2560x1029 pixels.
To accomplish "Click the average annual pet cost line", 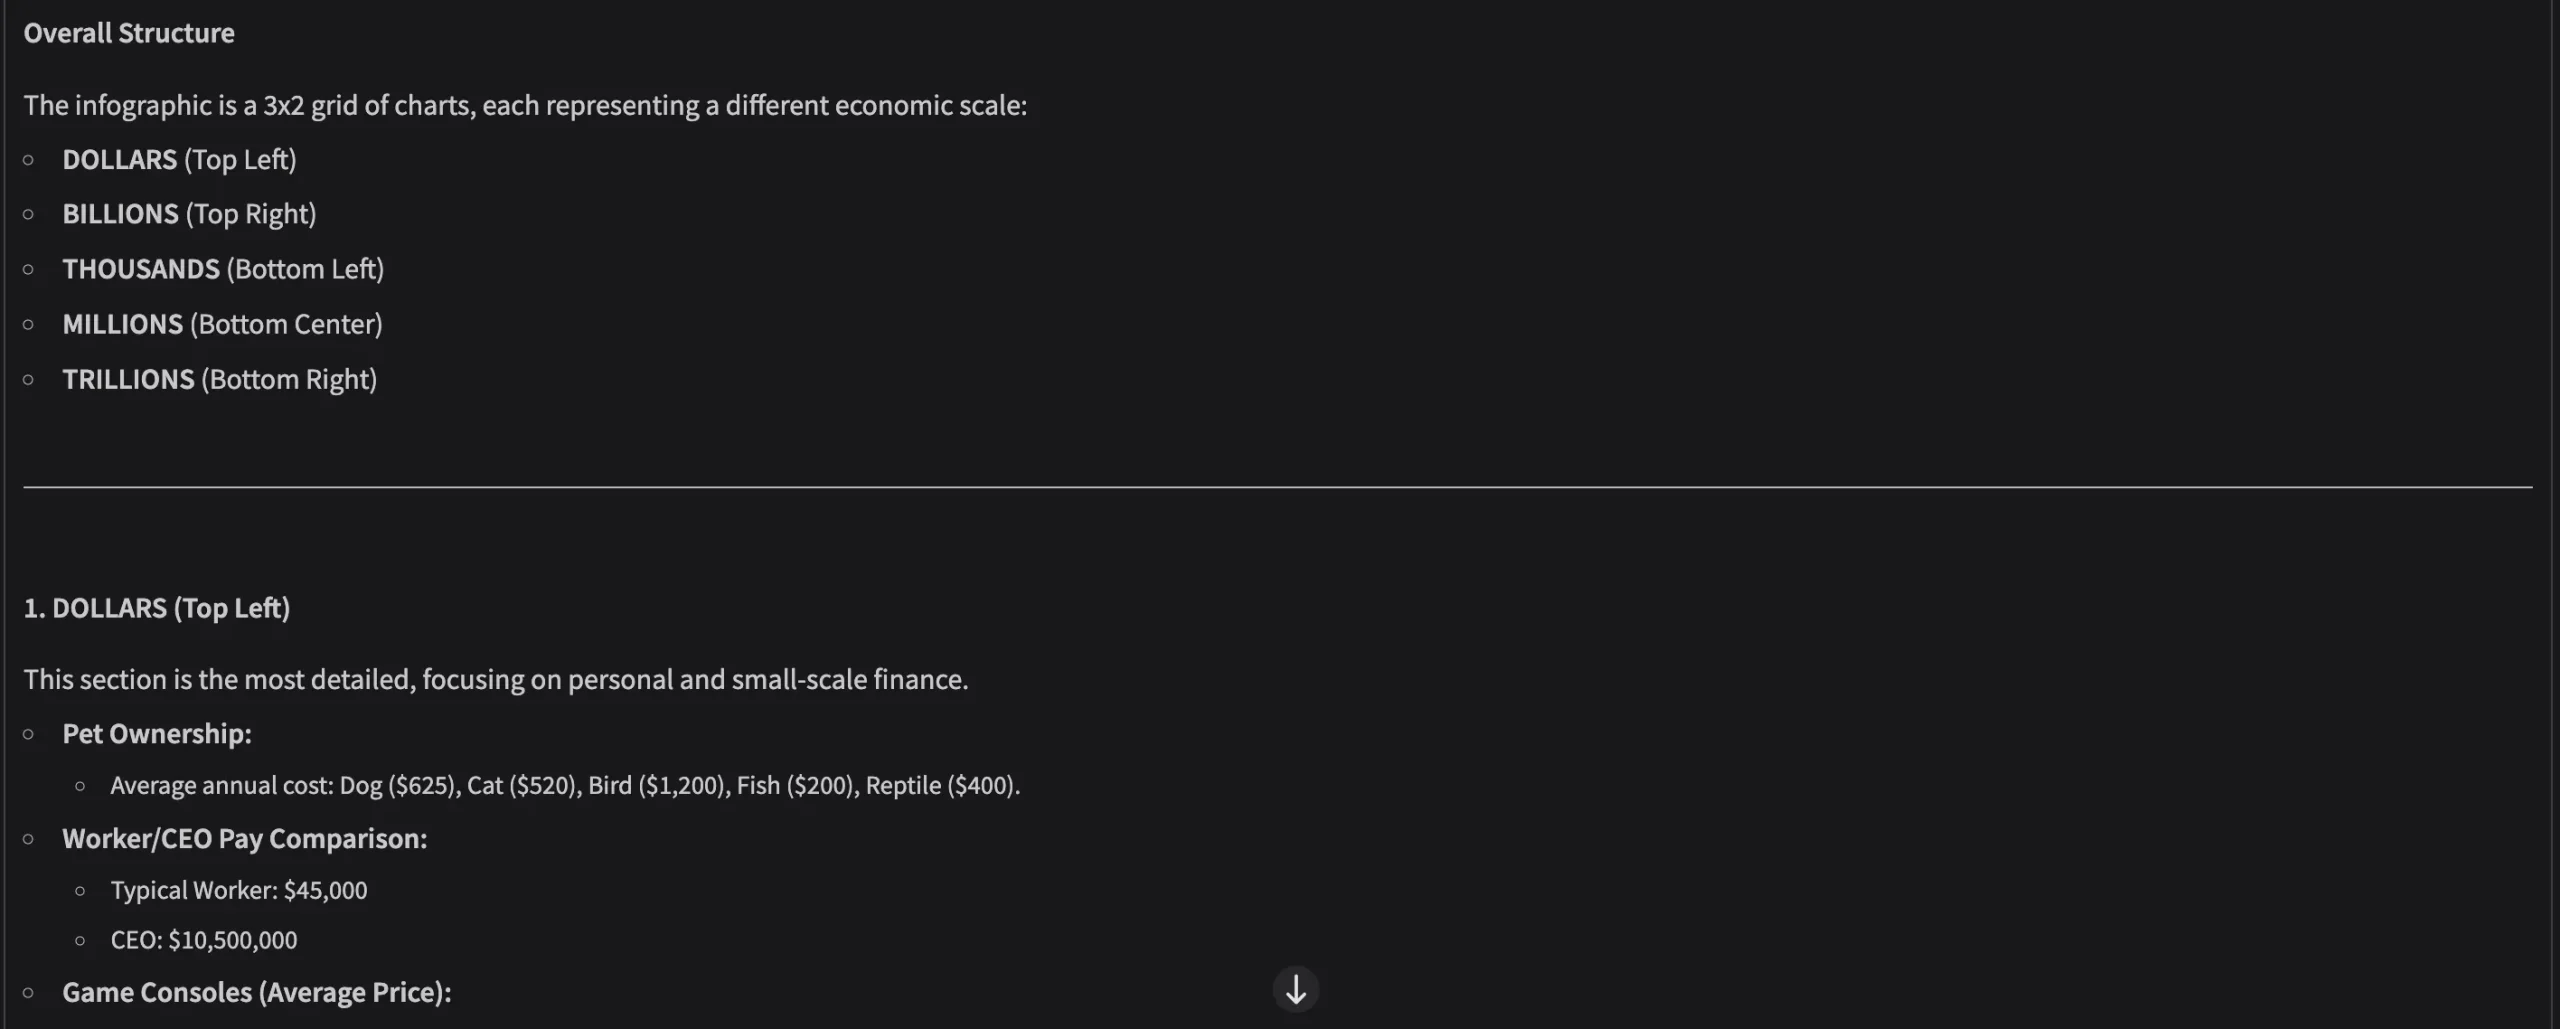I will [565, 786].
